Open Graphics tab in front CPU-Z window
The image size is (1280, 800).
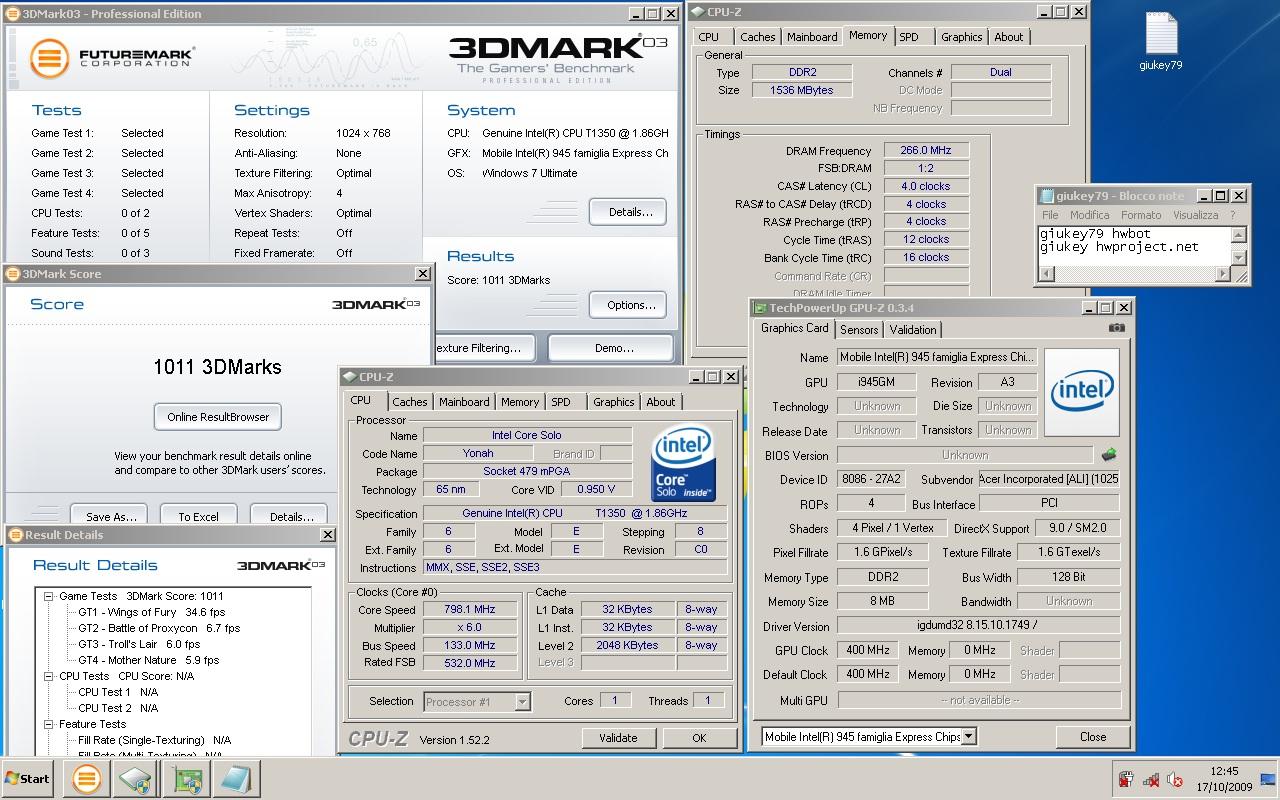[613, 402]
